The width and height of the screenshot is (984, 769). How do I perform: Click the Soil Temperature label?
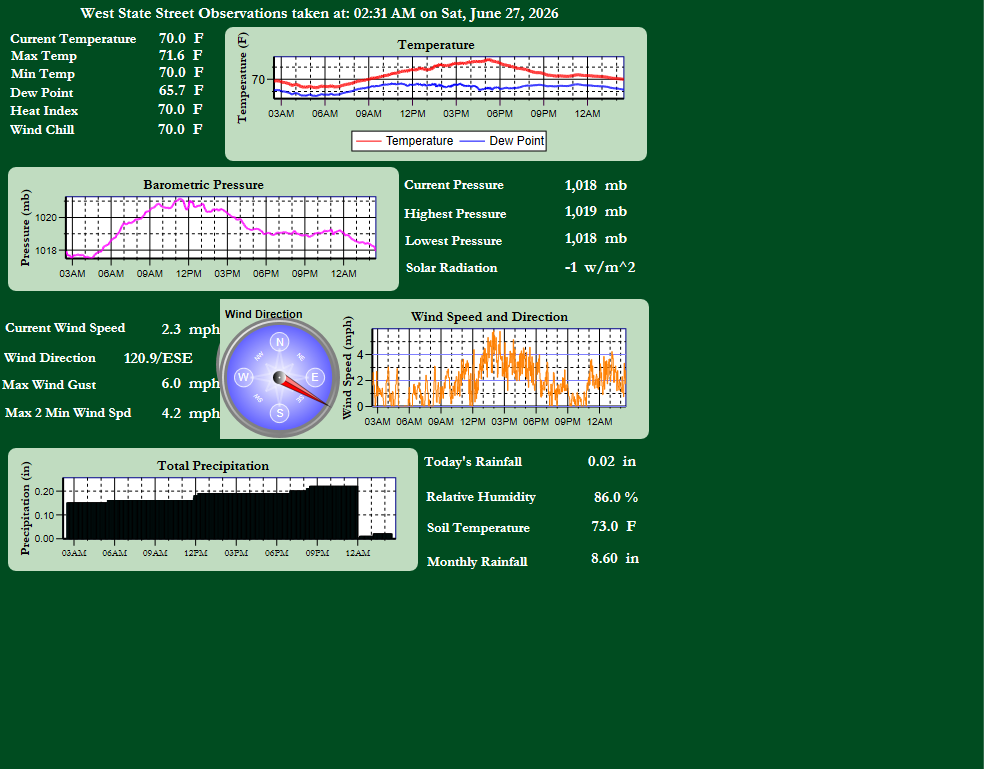[478, 527]
